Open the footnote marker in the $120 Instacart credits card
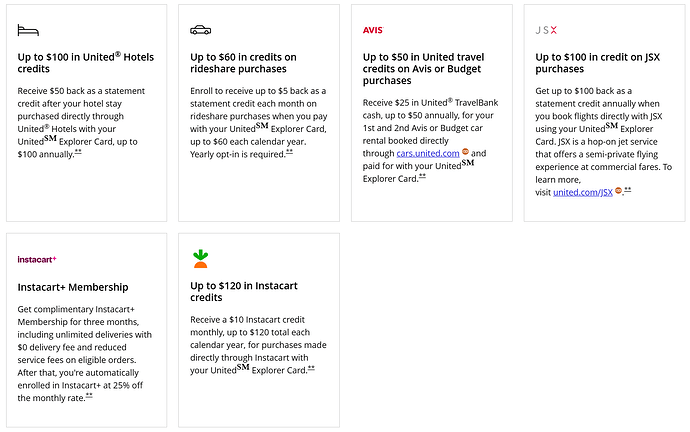The image size is (690, 432). point(311,368)
